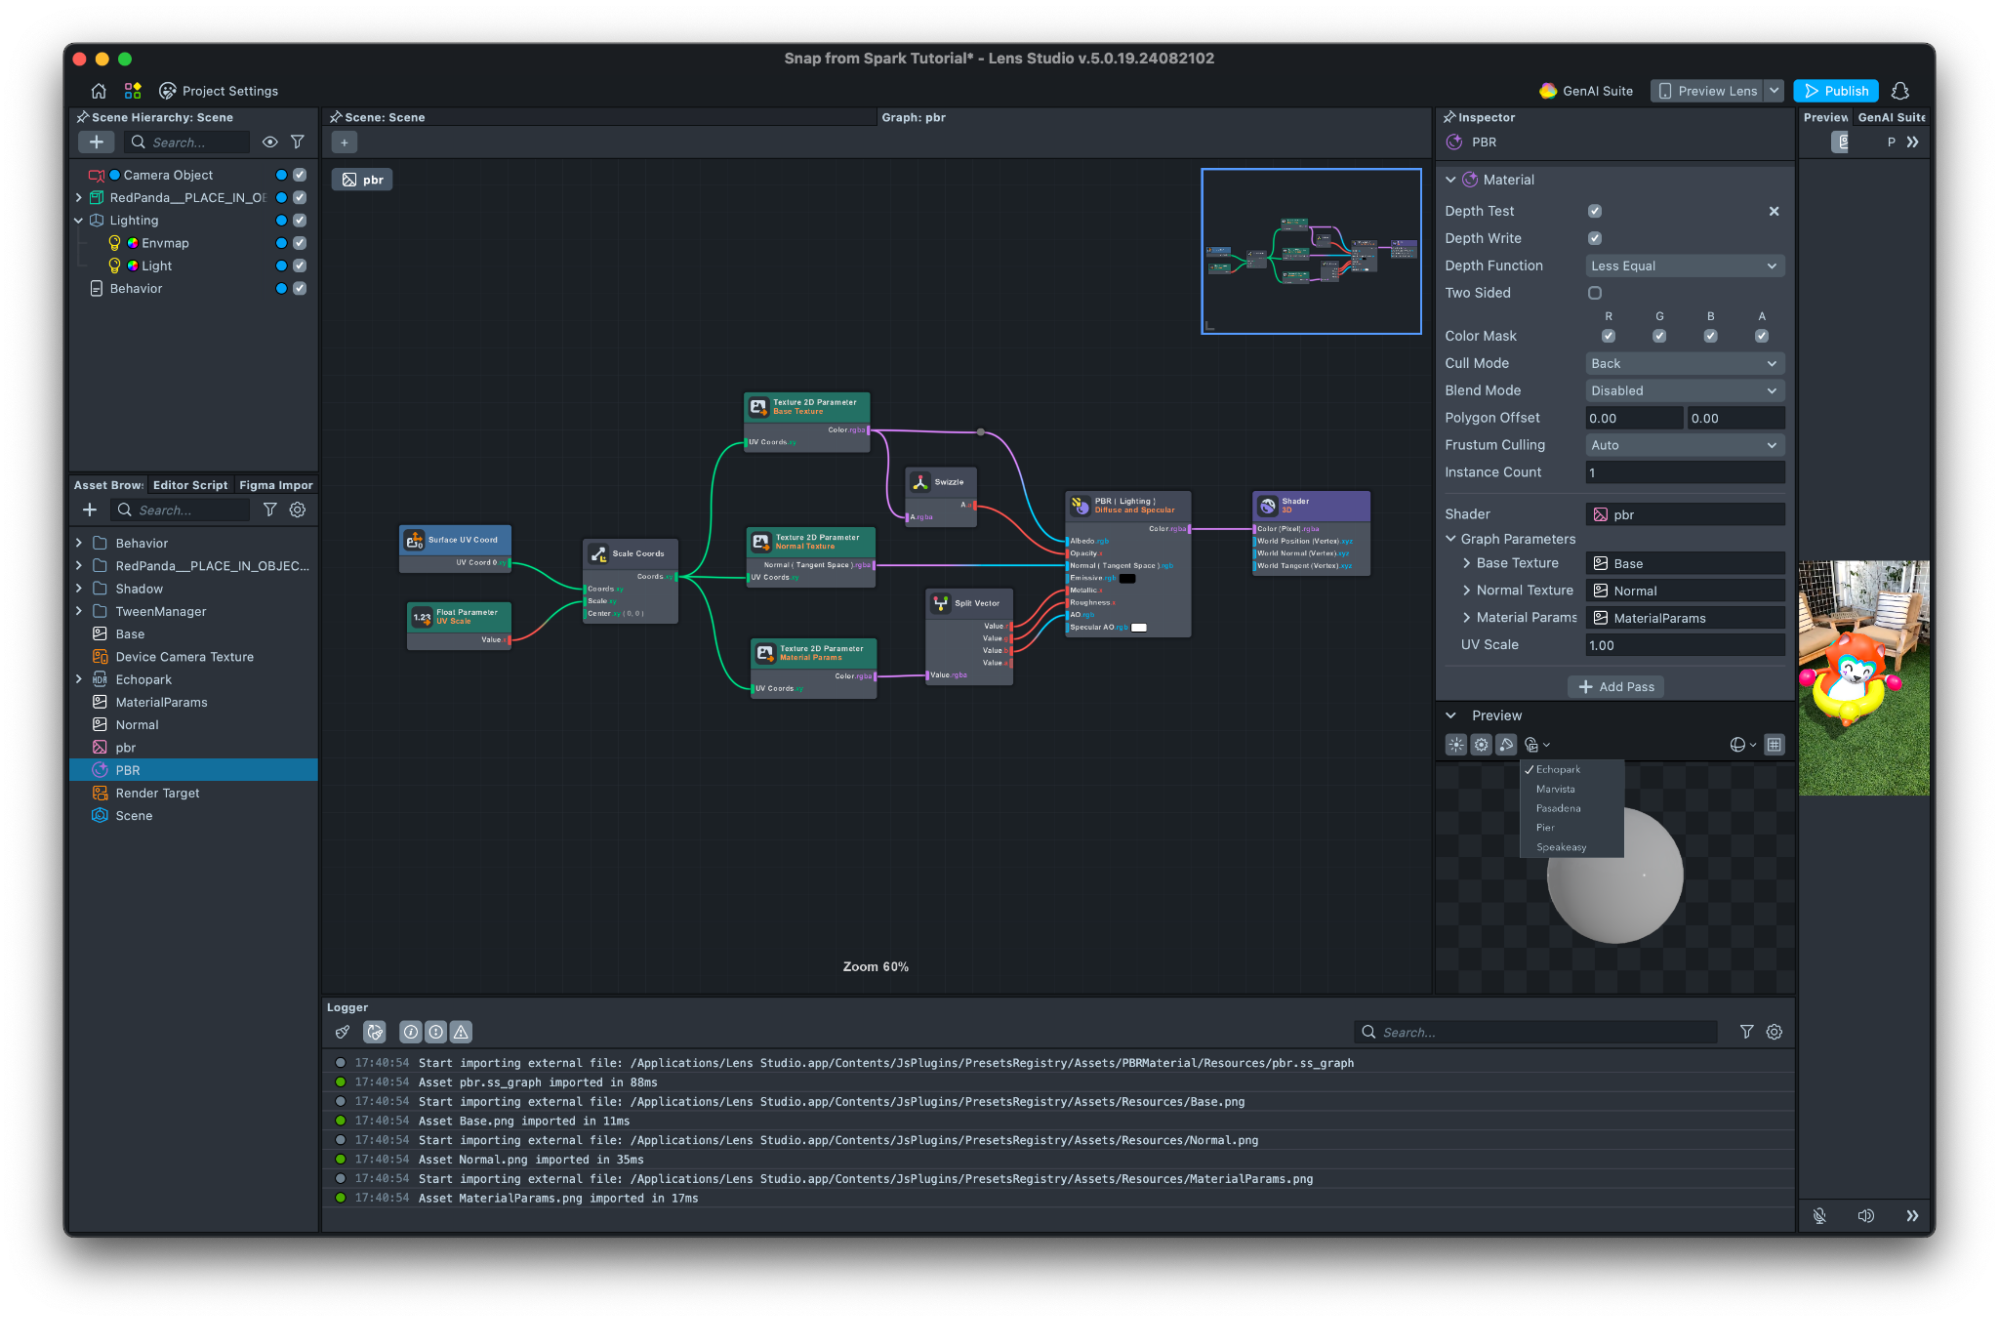Click the GenAI Suite button
Image resolution: width=1999 pixels, height=1322 pixels.
[1586, 91]
